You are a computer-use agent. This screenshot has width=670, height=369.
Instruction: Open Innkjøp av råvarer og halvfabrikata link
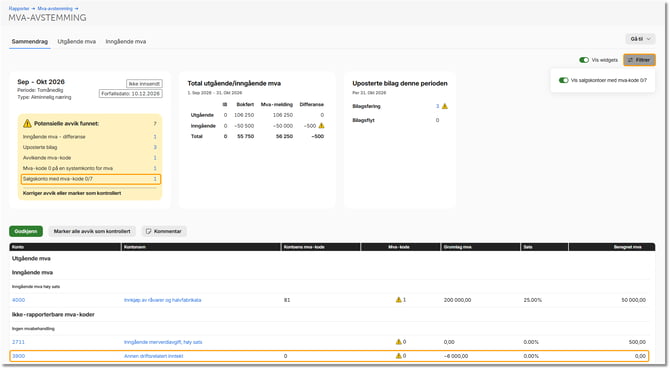162,300
